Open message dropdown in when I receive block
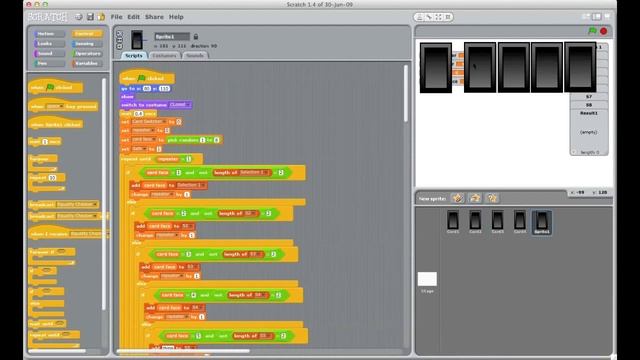640x360 pixels. 88,234
